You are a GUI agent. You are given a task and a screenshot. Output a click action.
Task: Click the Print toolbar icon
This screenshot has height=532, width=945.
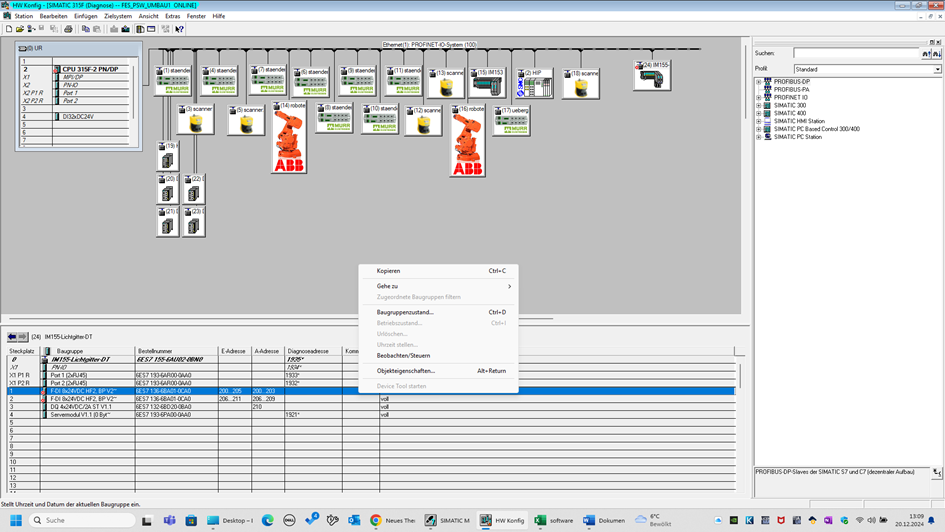tap(68, 29)
